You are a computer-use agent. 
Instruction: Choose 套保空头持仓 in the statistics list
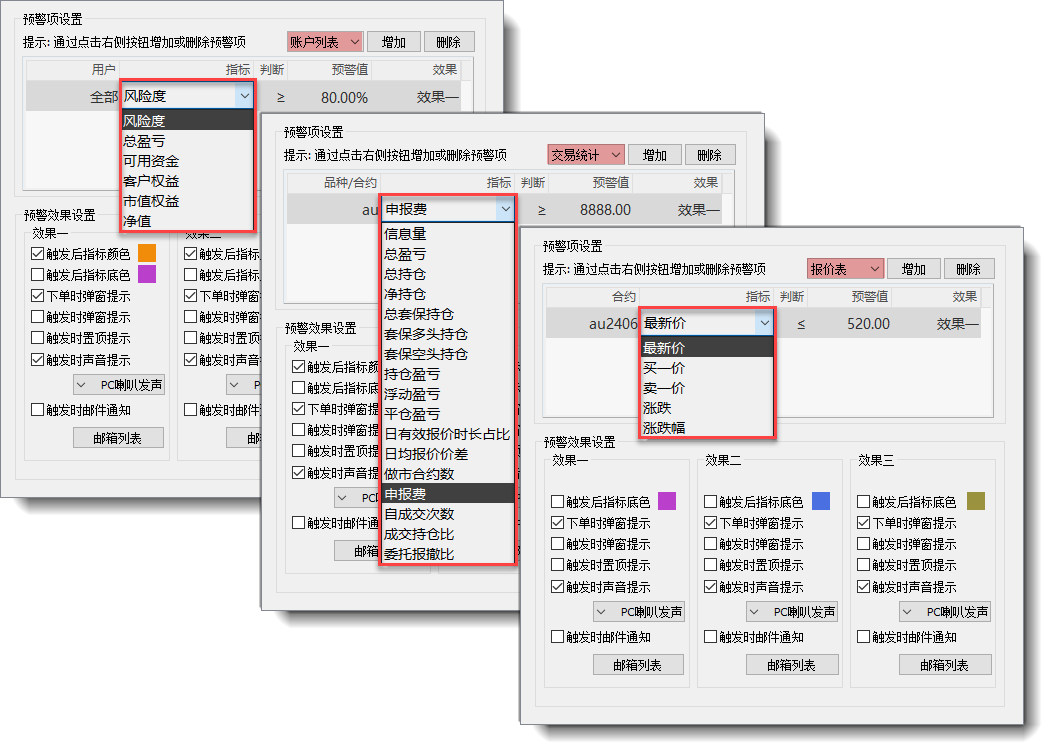tap(448, 354)
